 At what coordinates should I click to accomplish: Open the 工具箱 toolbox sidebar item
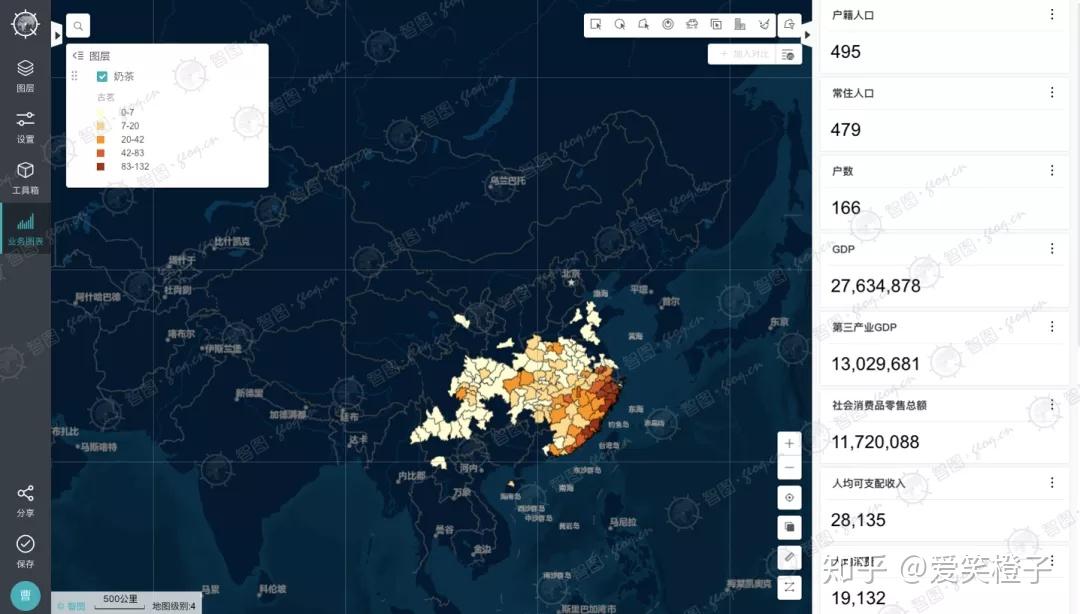coord(25,178)
